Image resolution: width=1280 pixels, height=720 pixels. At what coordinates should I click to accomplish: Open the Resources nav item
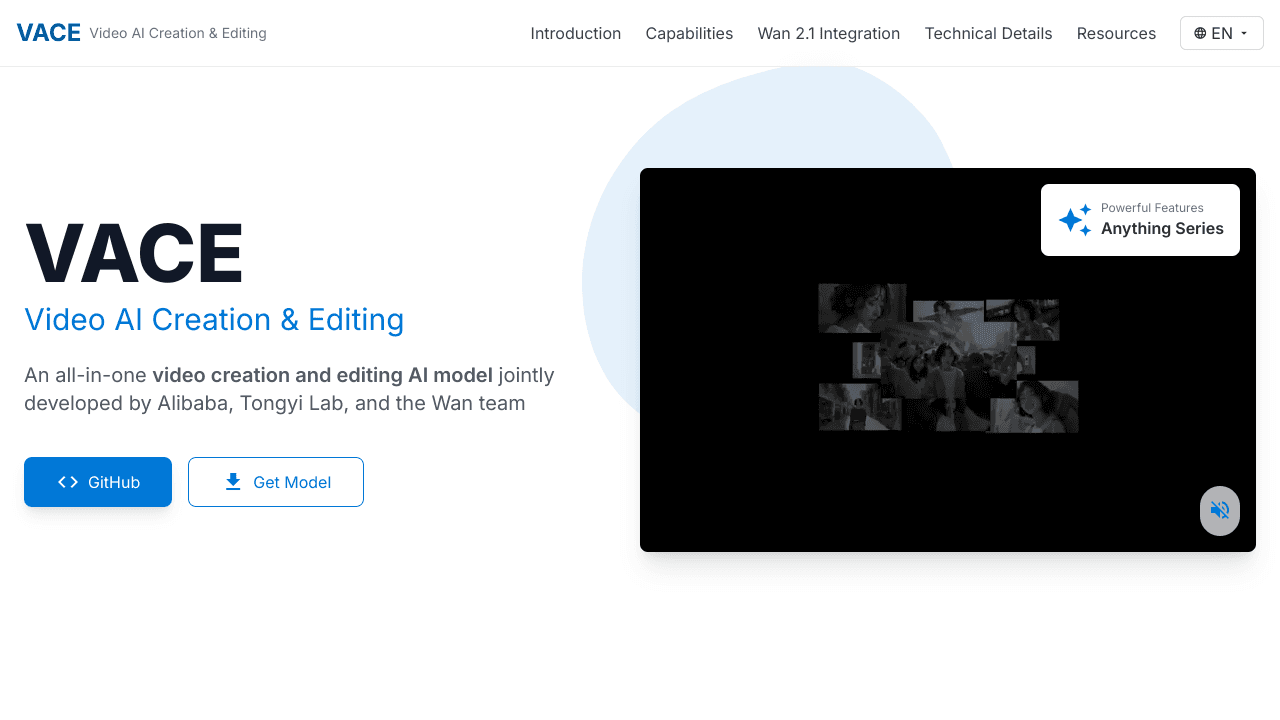(x=1116, y=33)
